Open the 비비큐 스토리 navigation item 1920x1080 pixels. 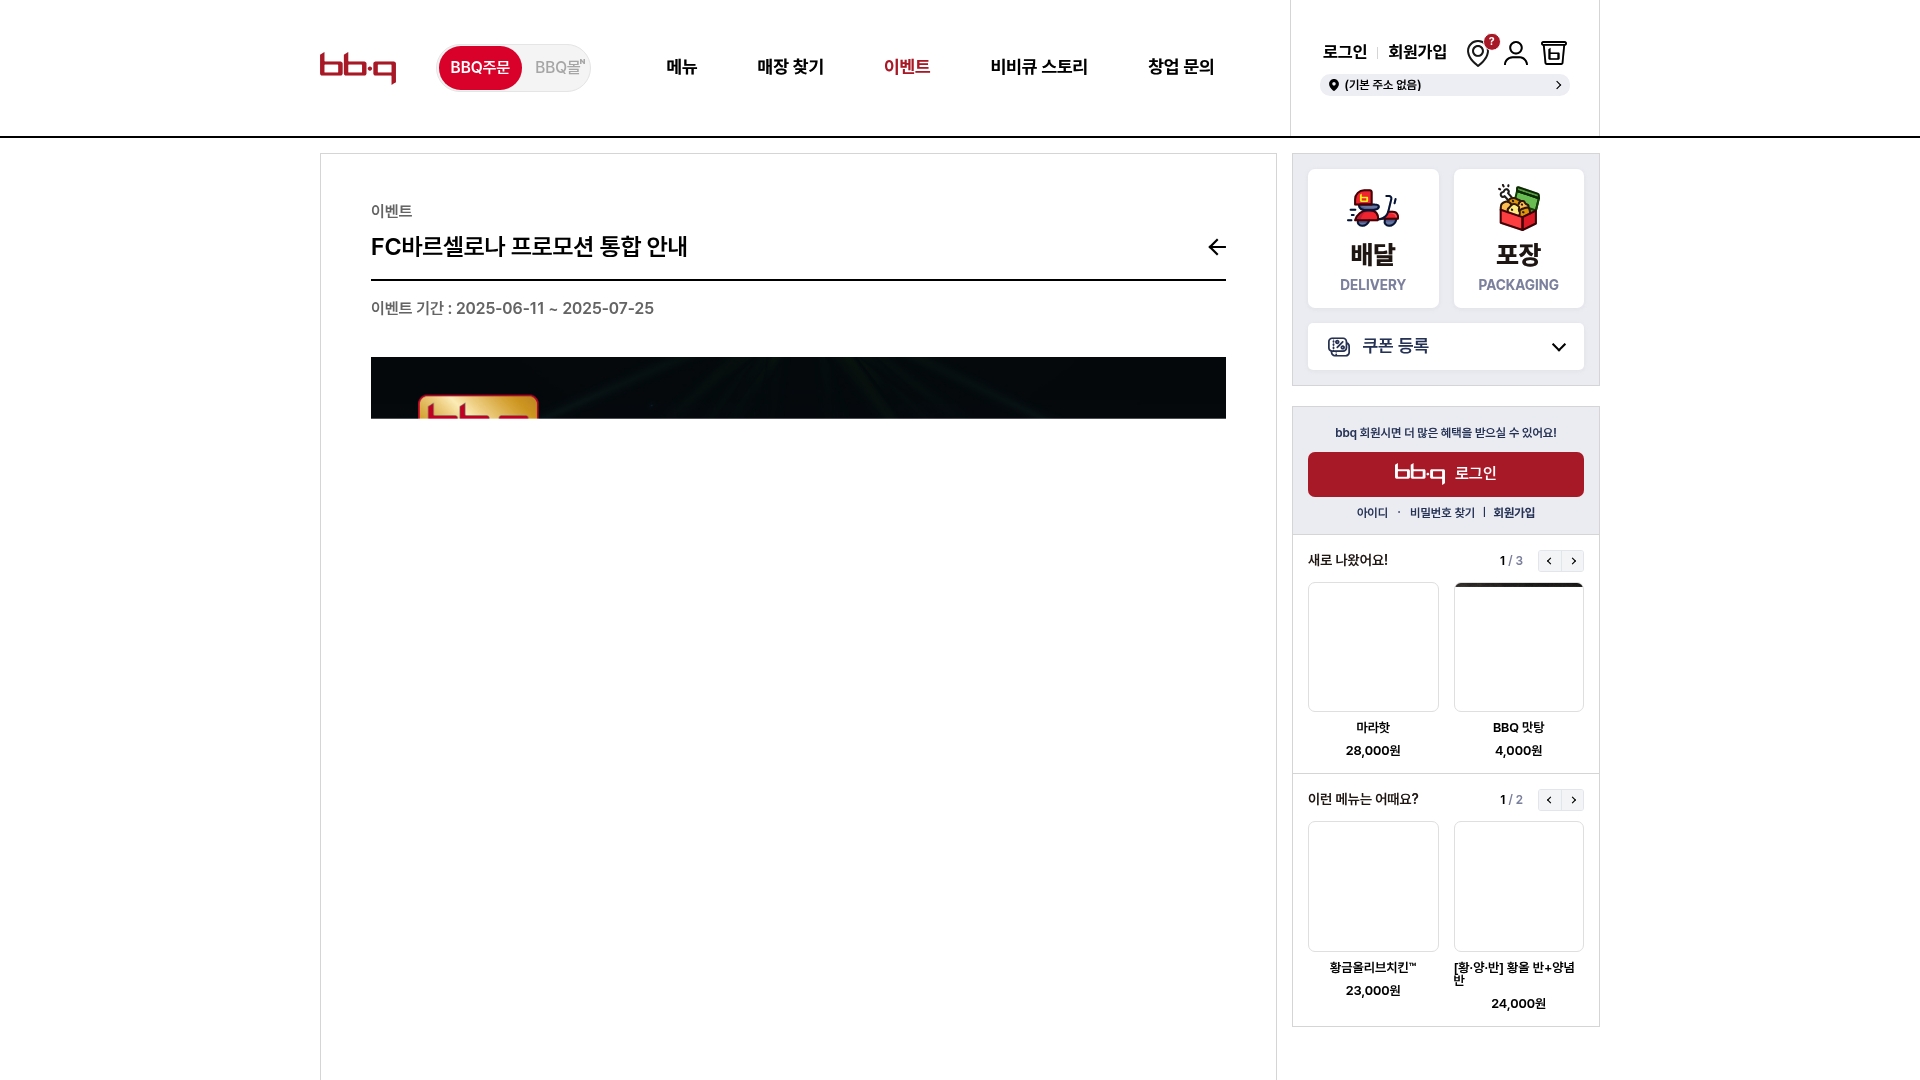[1039, 67]
